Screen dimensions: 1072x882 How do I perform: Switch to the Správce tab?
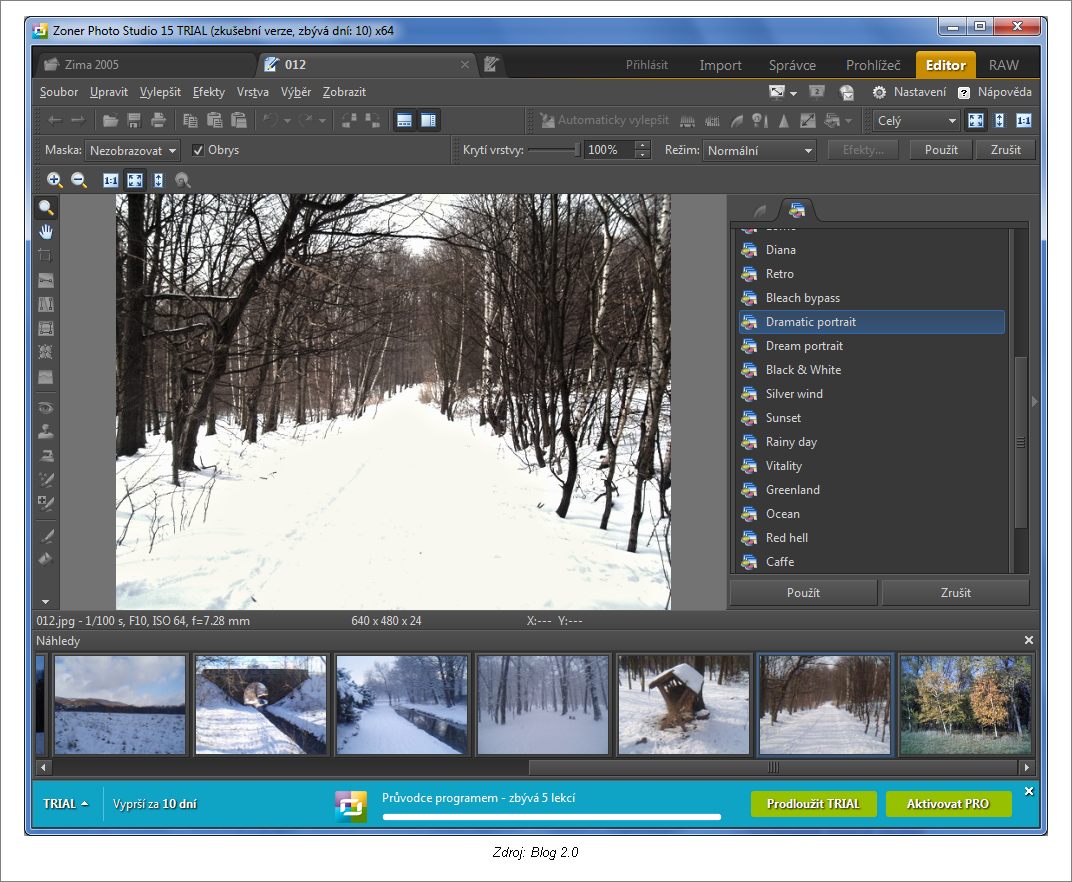792,65
